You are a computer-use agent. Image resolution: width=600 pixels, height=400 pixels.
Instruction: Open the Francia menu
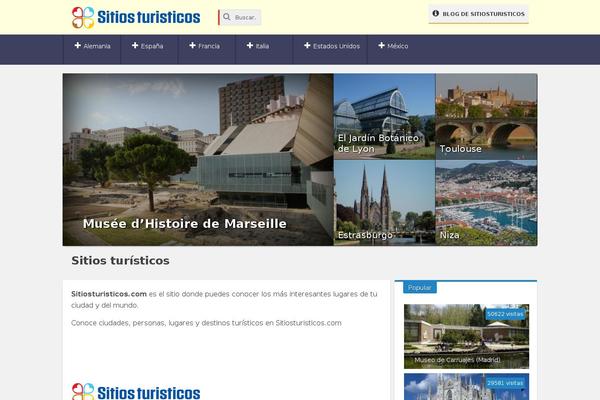click(x=207, y=49)
